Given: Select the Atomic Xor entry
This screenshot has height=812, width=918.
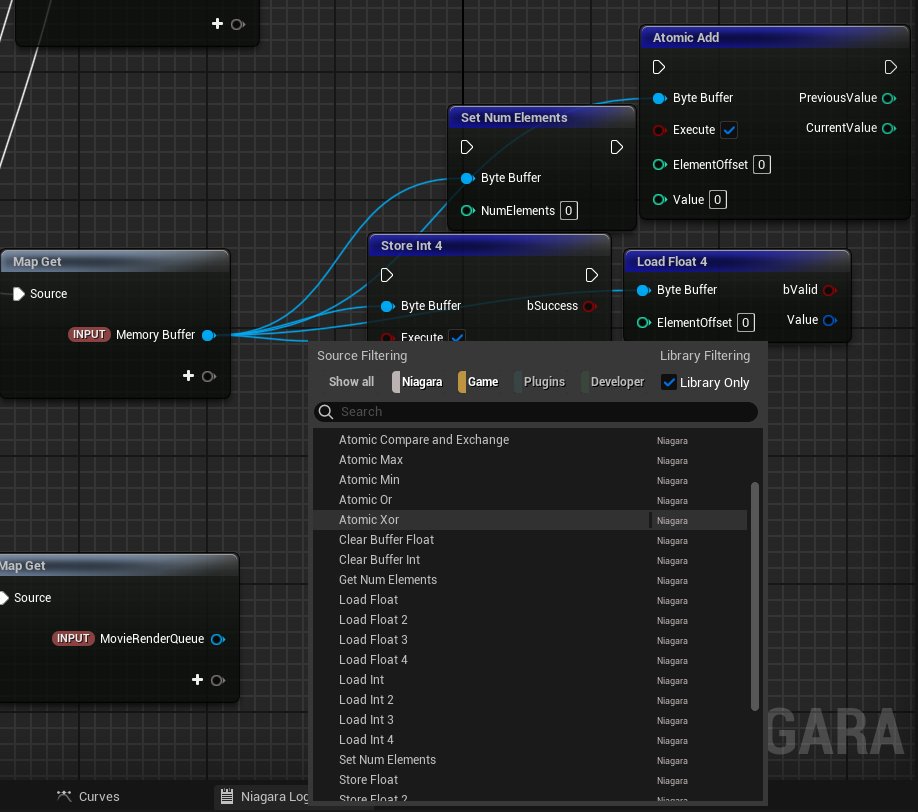Looking at the screenshot, I should click(x=530, y=520).
